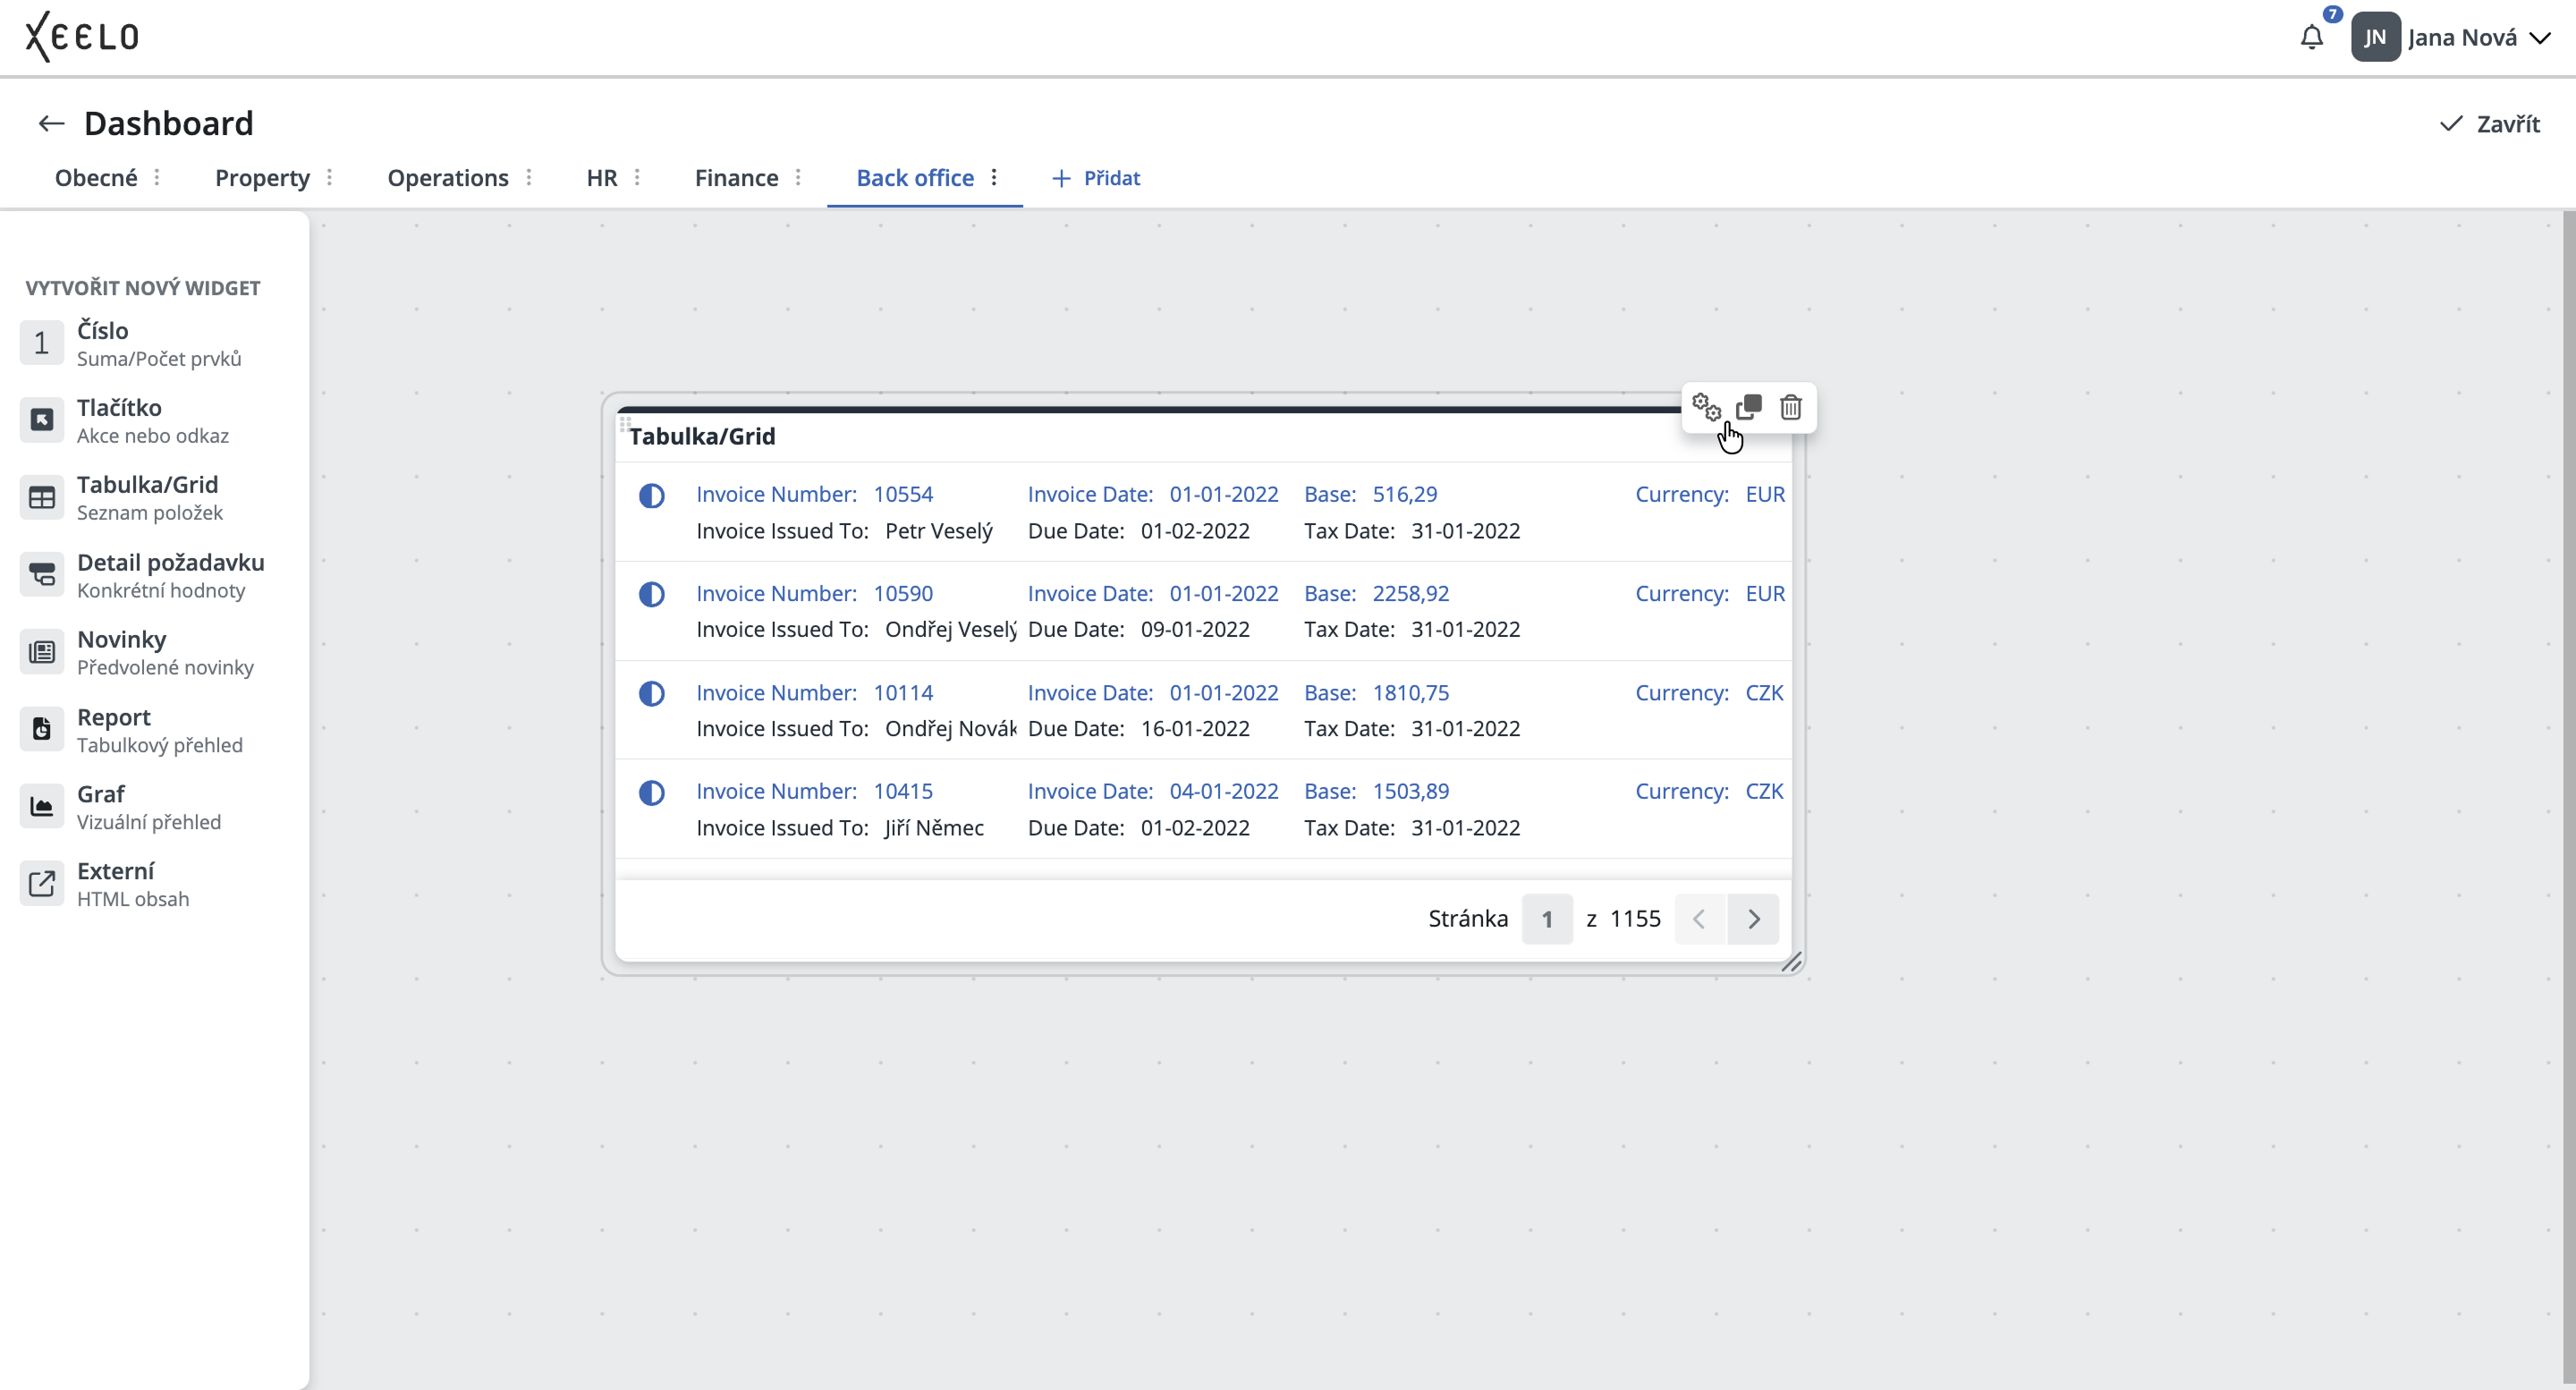The image size is (2576, 1390).
Task: Click Base value 2258,92
Action: [1410, 593]
